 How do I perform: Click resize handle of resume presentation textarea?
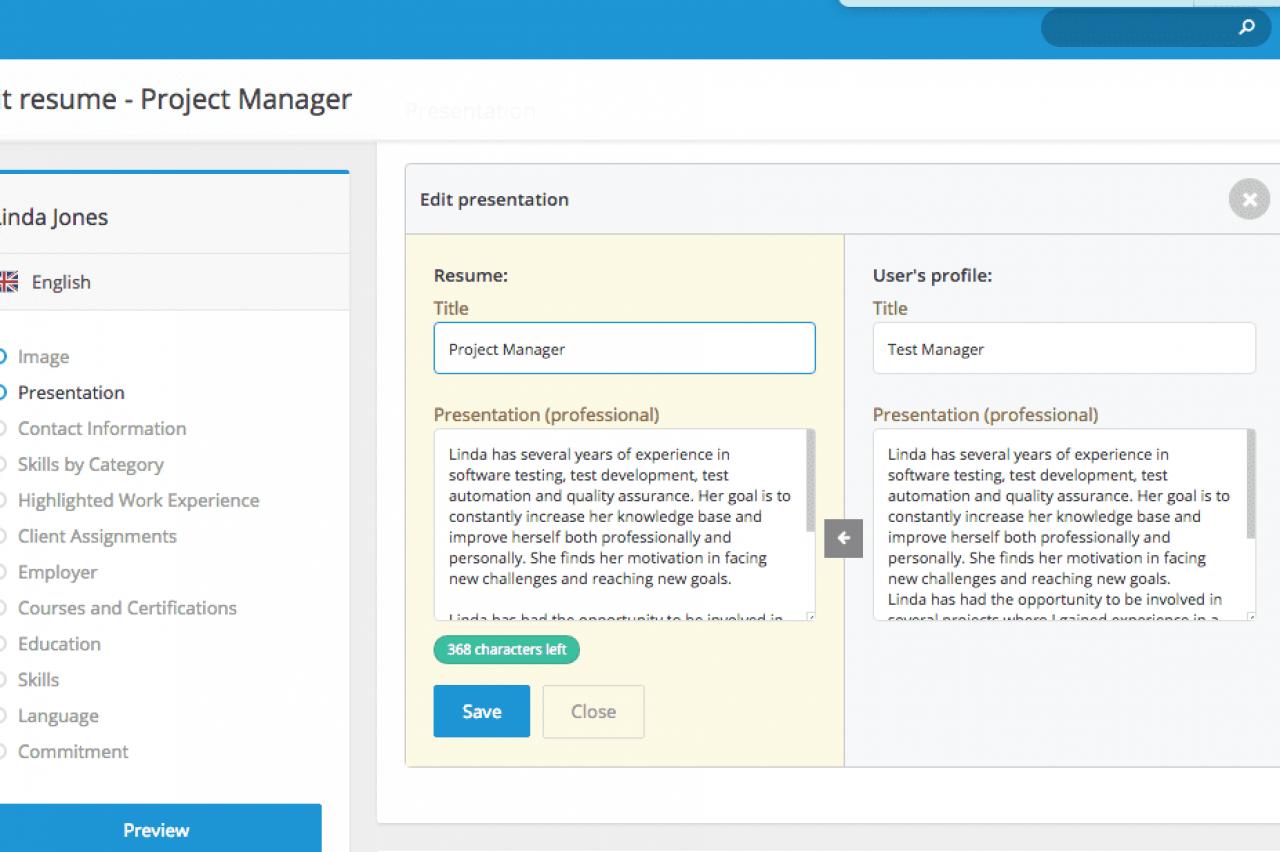pyautogui.click(x=810, y=616)
